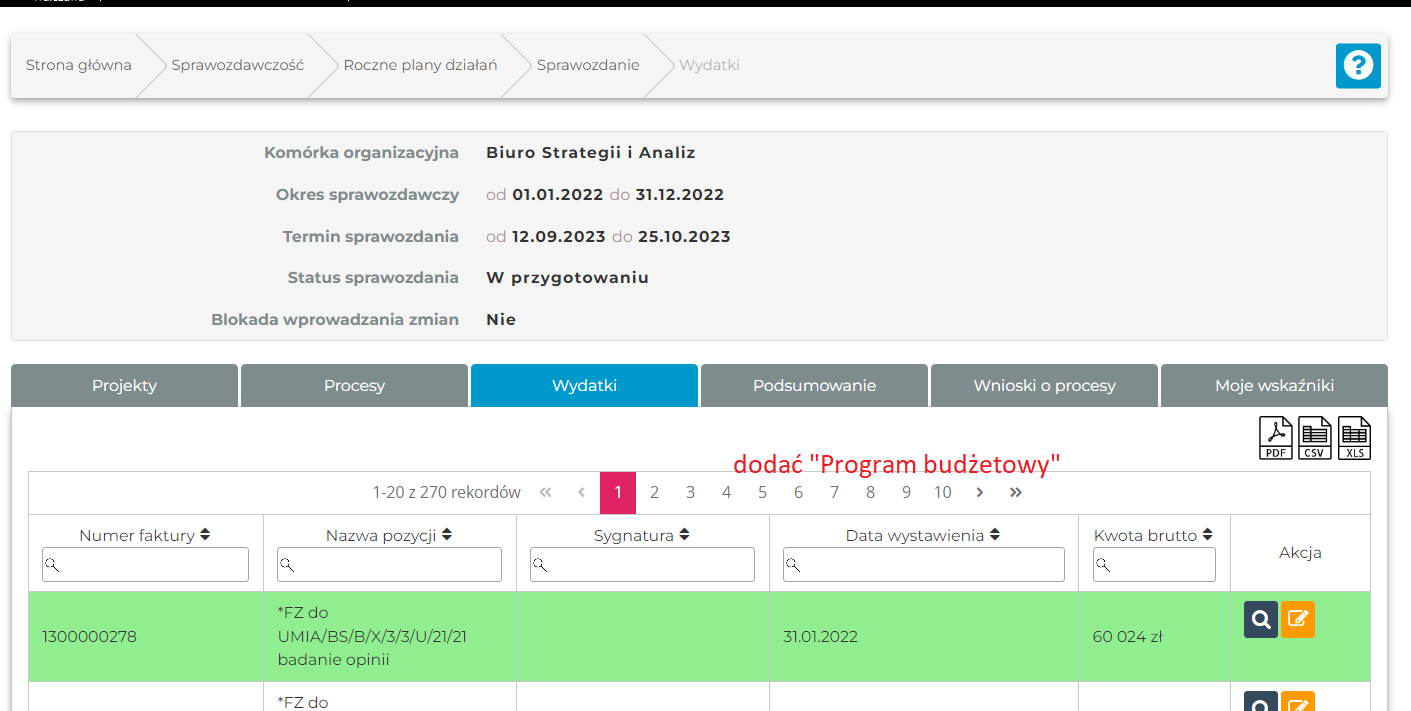Sort by Kwota brutto column
Viewport: 1411px width, 711px height.
click(1207, 535)
